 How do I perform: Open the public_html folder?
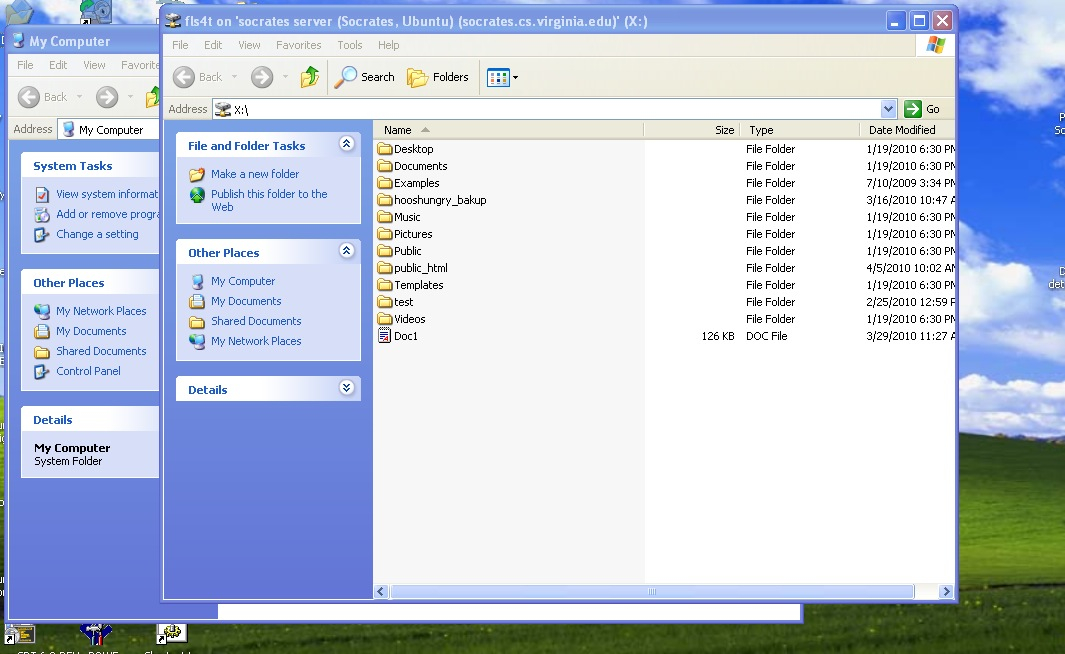[420, 268]
